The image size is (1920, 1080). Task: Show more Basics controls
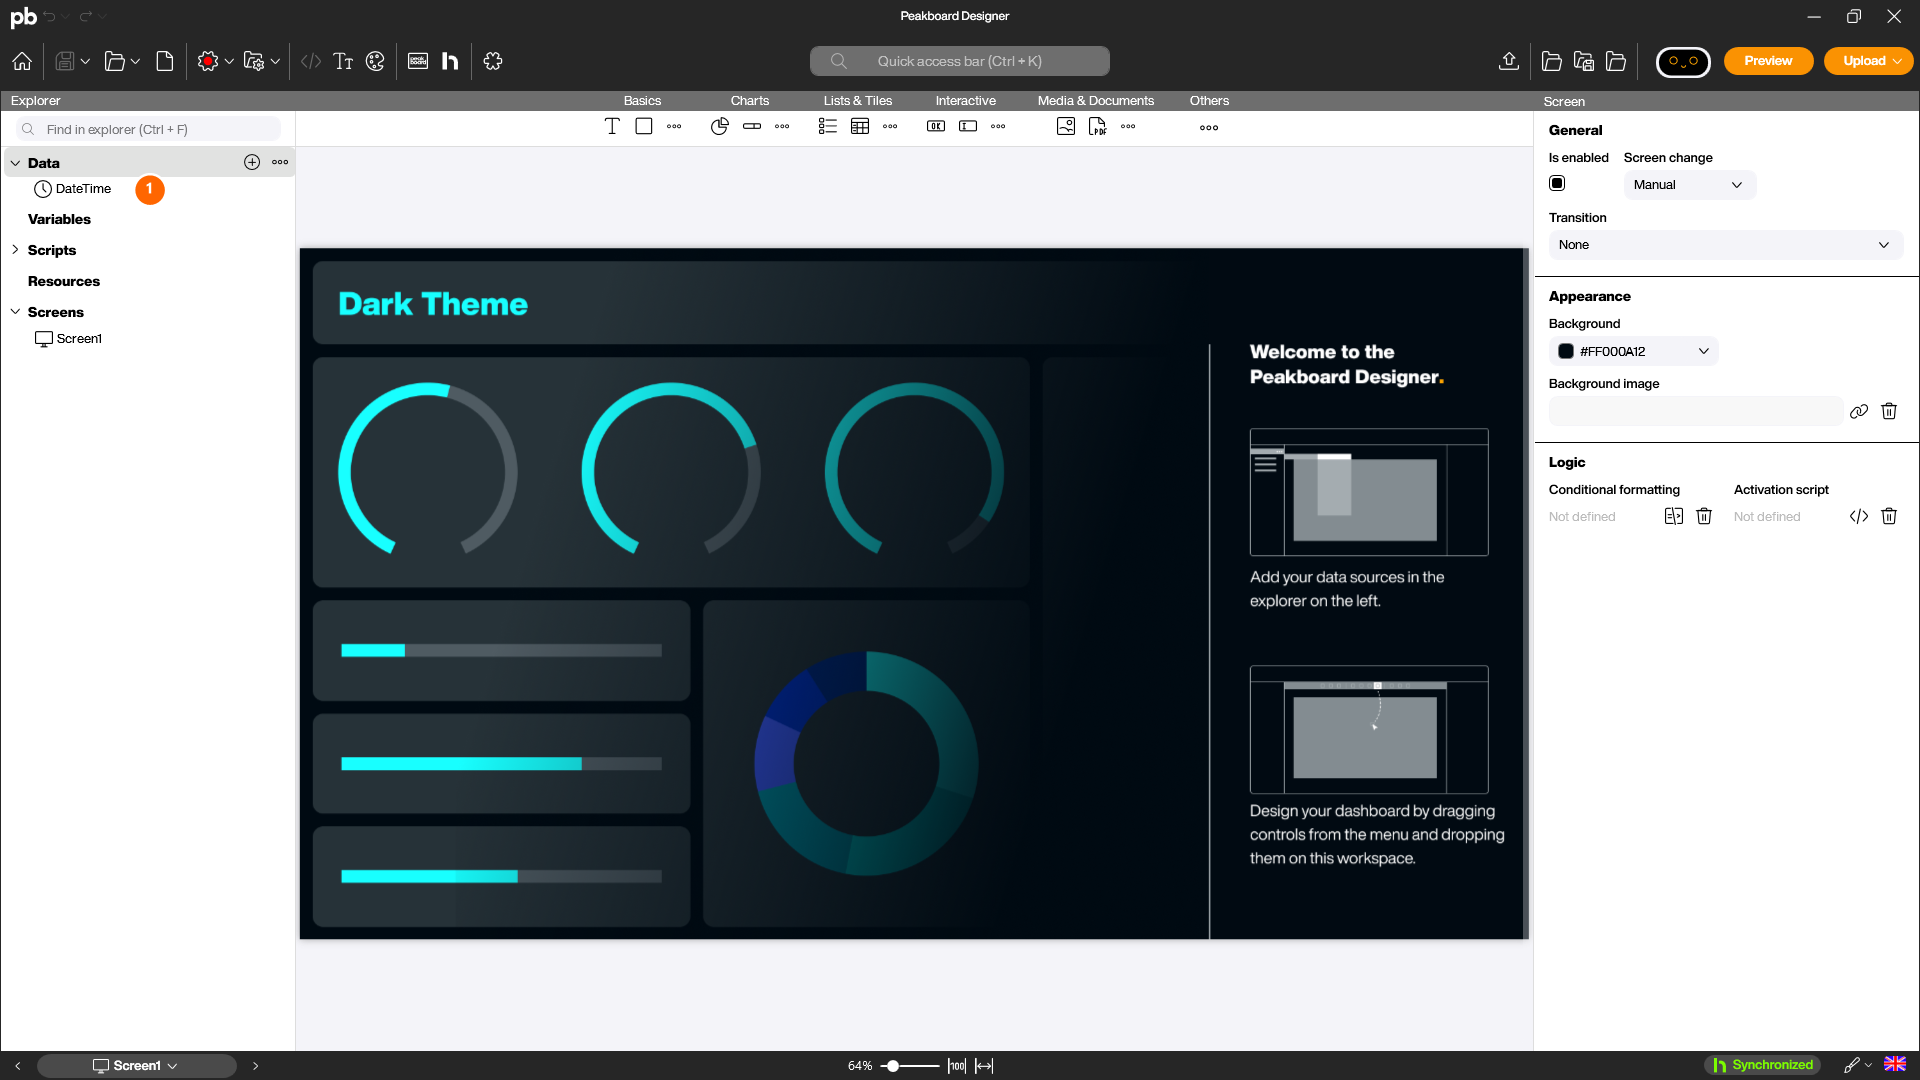(x=674, y=127)
